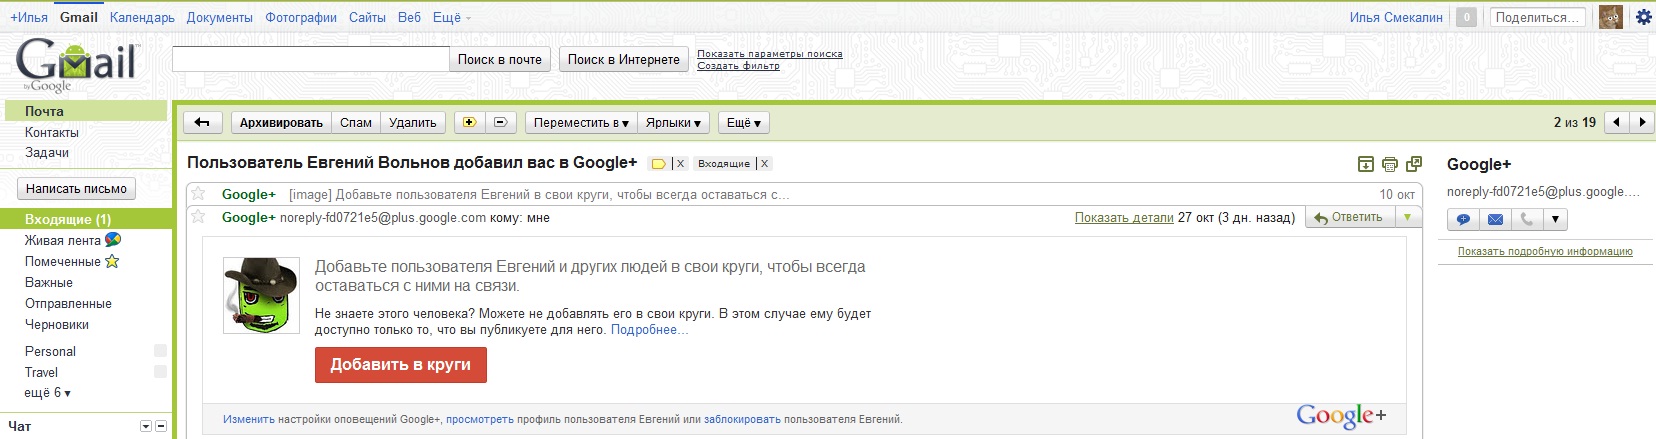Expand еще 6 labels in sidebar
This screenshot has width=1656, height=439.
48,393
